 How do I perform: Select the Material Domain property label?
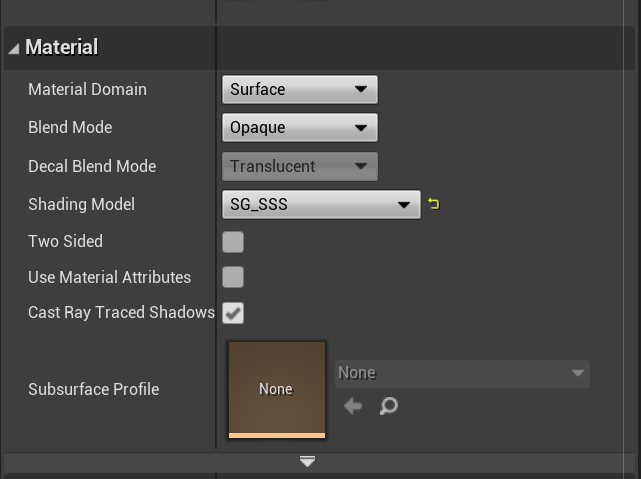(87, 90)
